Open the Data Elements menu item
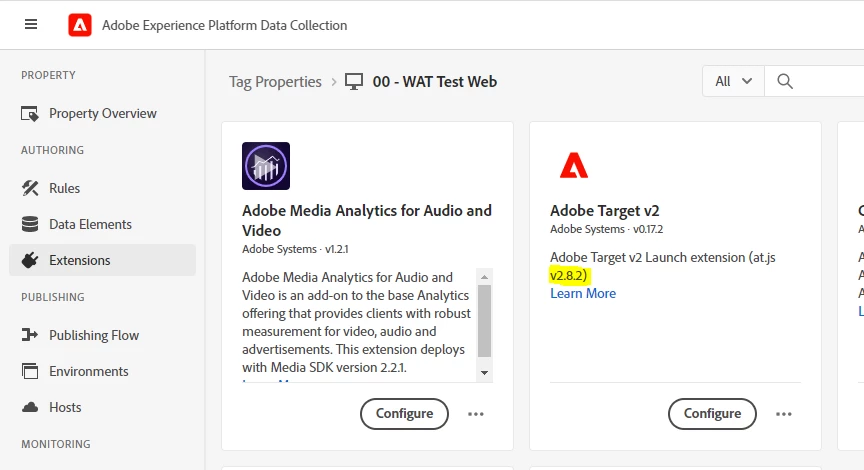The width and height of the screenshot is (864, 470). [90, 224]
